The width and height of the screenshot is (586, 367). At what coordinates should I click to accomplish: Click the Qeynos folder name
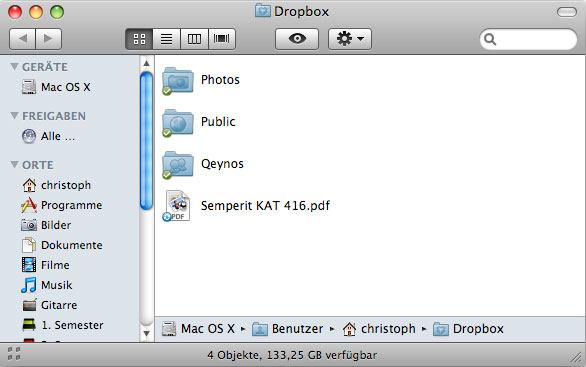coord(222,164)
